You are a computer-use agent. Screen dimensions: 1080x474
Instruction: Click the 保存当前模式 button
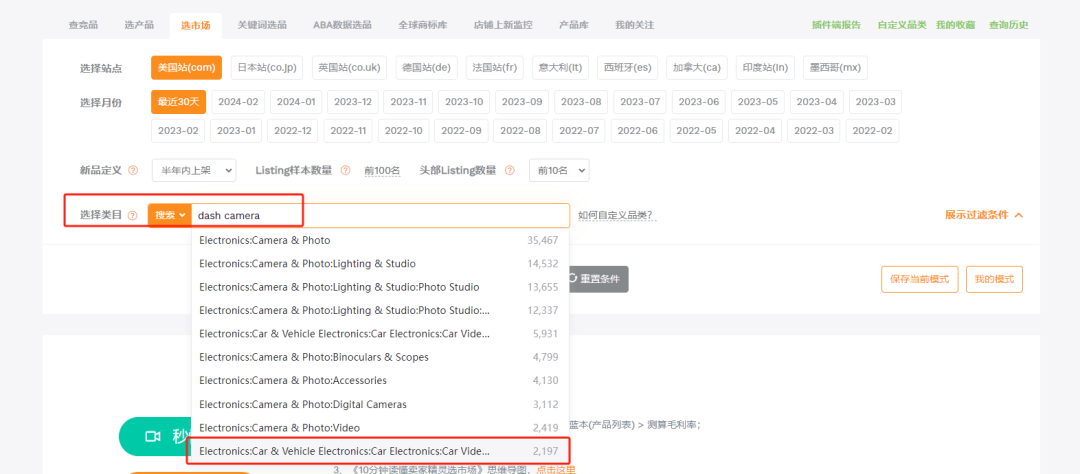point(920,279)
